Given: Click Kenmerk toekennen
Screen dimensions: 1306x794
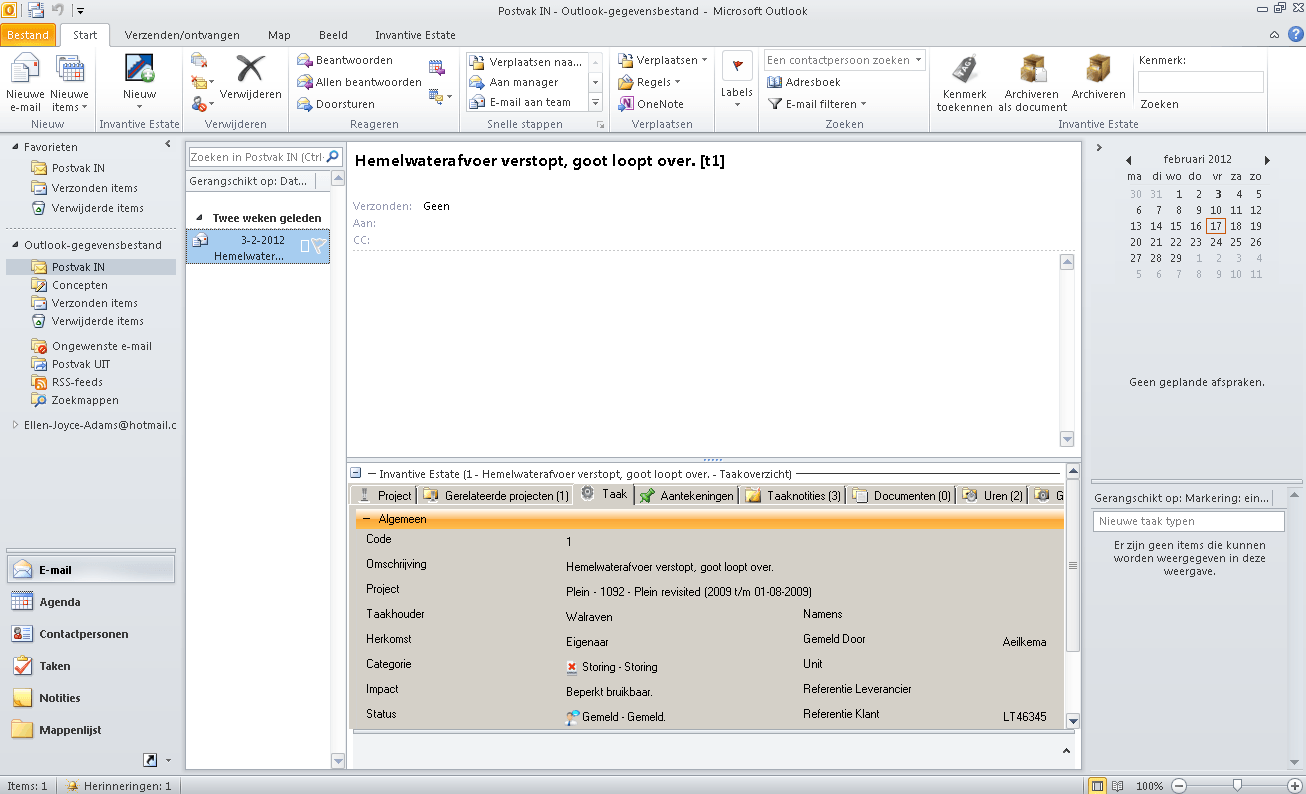Looking at the screenshot, I should [964, 83].
